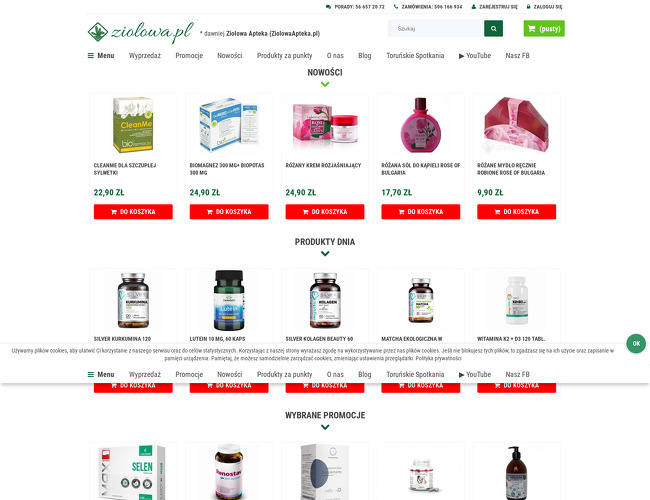The width and height of the screenshot is (650, 500).
Task: Open the Promocje menu item
Action: coord(189,56)
